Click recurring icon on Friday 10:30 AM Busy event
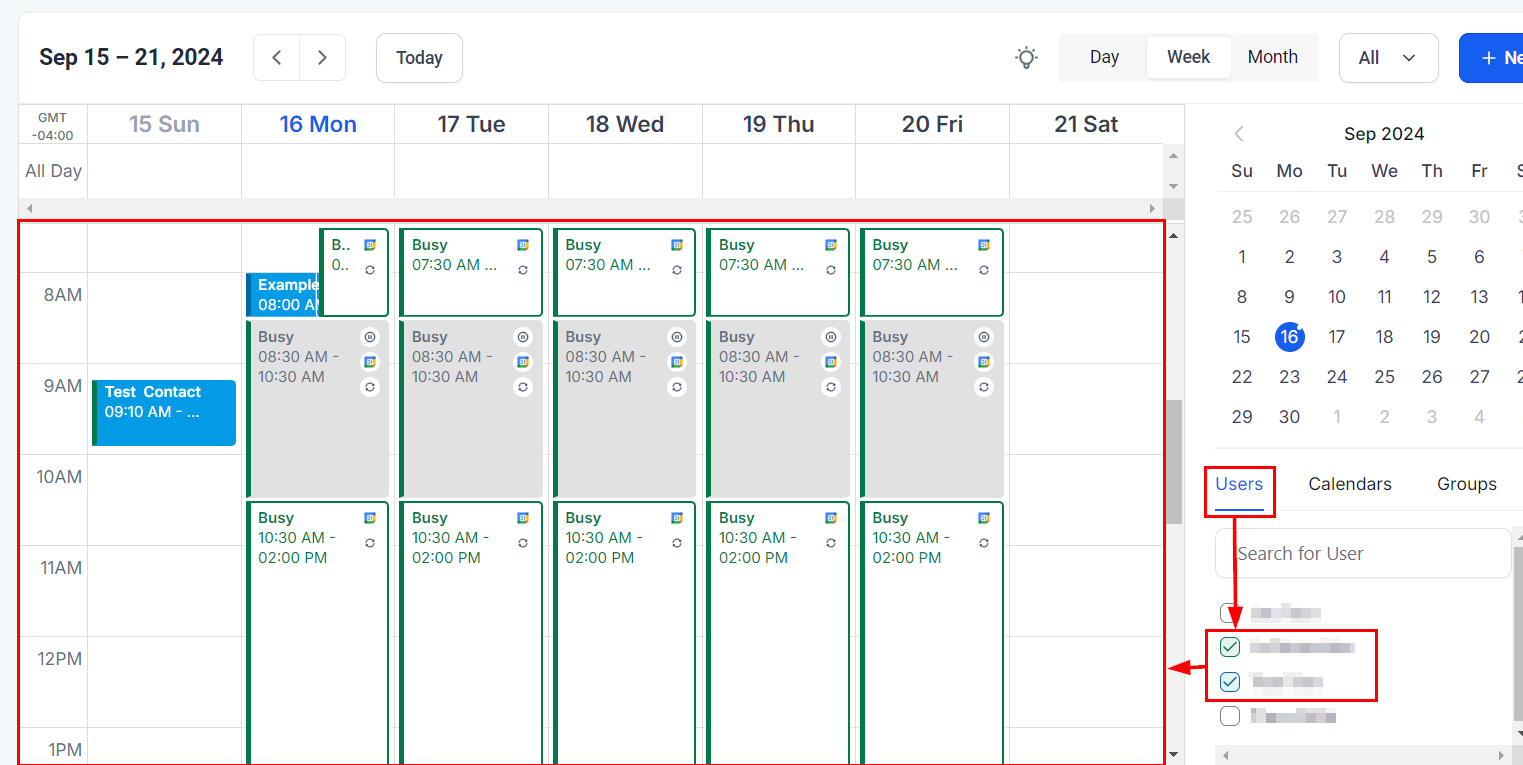Screen dimensions: 1523x765 tap(984, 543)
